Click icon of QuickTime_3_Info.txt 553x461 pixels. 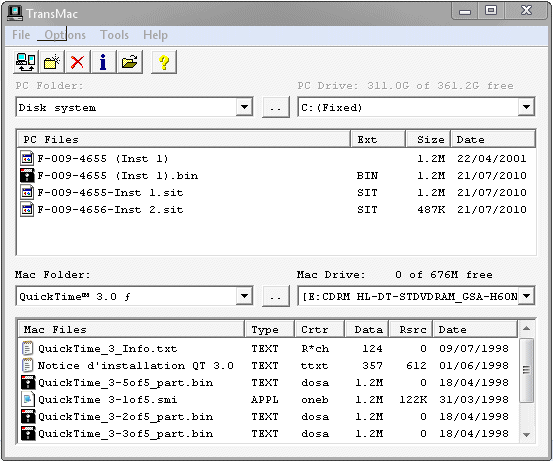coord(28,348)
